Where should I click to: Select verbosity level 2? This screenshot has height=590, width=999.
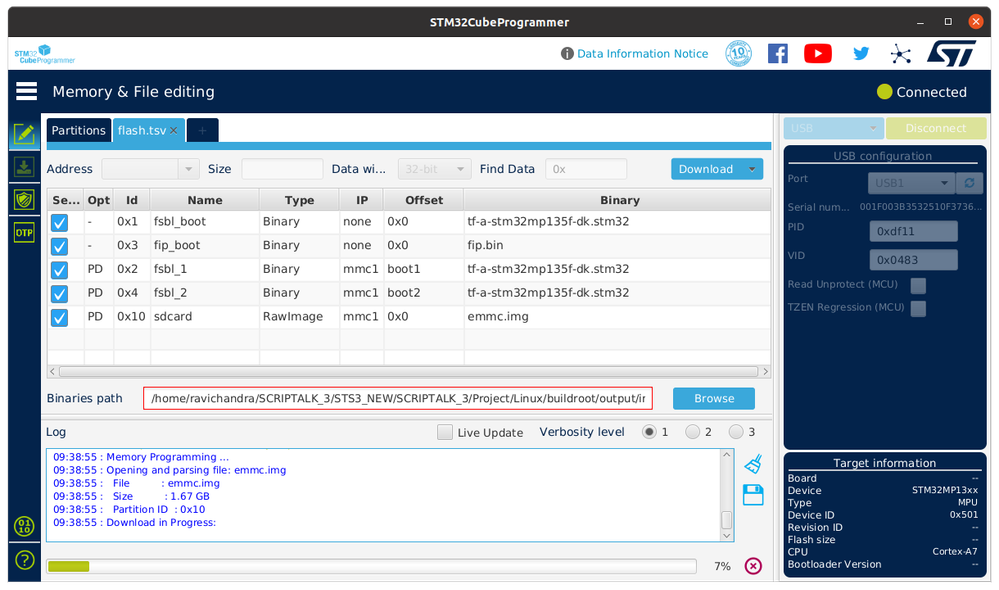pyautogui.click(x=692, y=432)
